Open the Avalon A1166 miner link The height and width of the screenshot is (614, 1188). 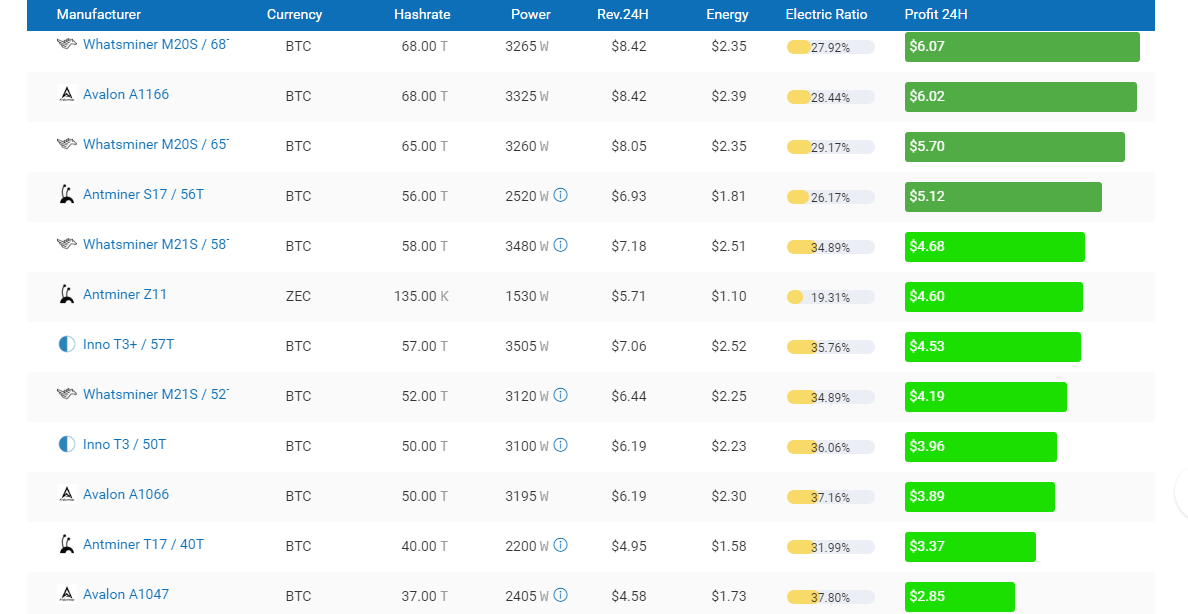tap(126, 94)
